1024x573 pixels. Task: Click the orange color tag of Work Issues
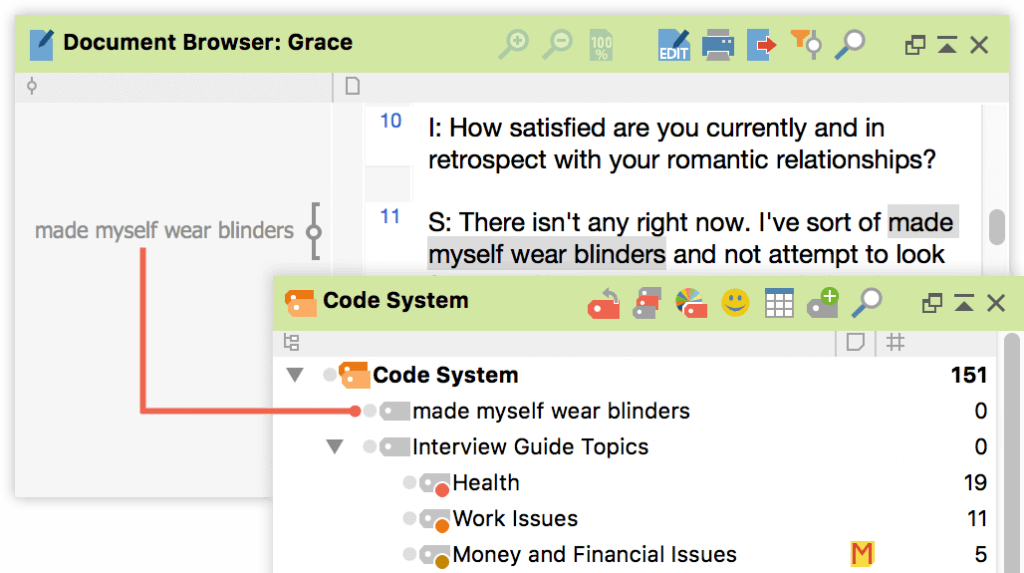(442, 525)
